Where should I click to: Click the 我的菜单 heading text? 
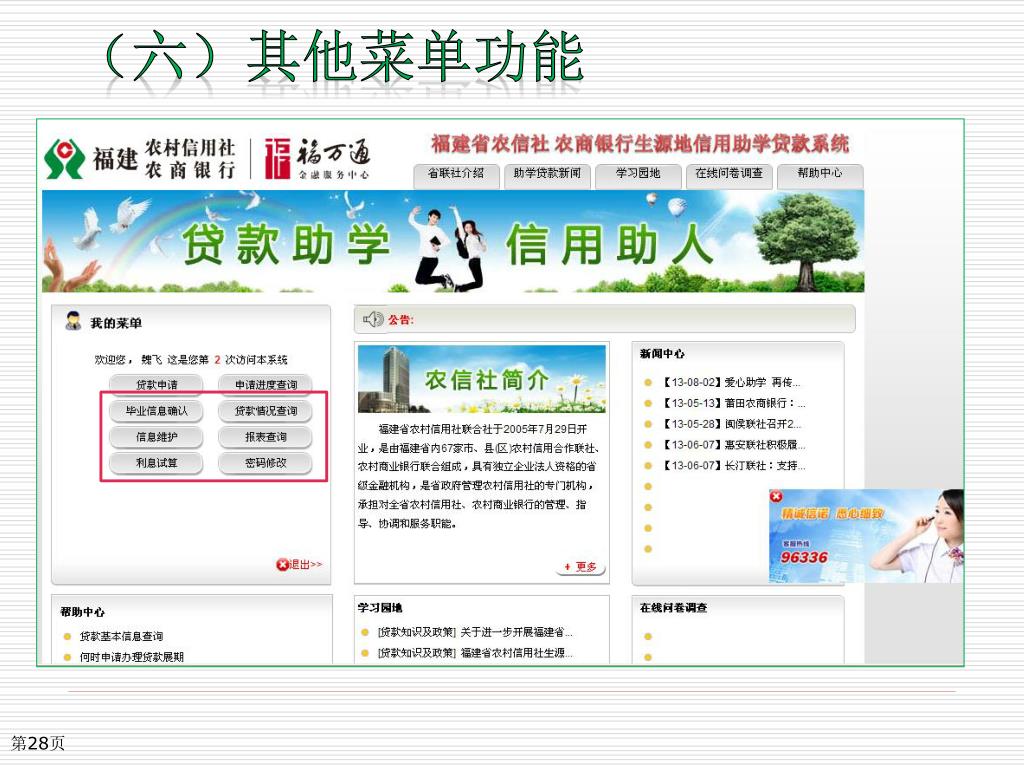[116, 323]
